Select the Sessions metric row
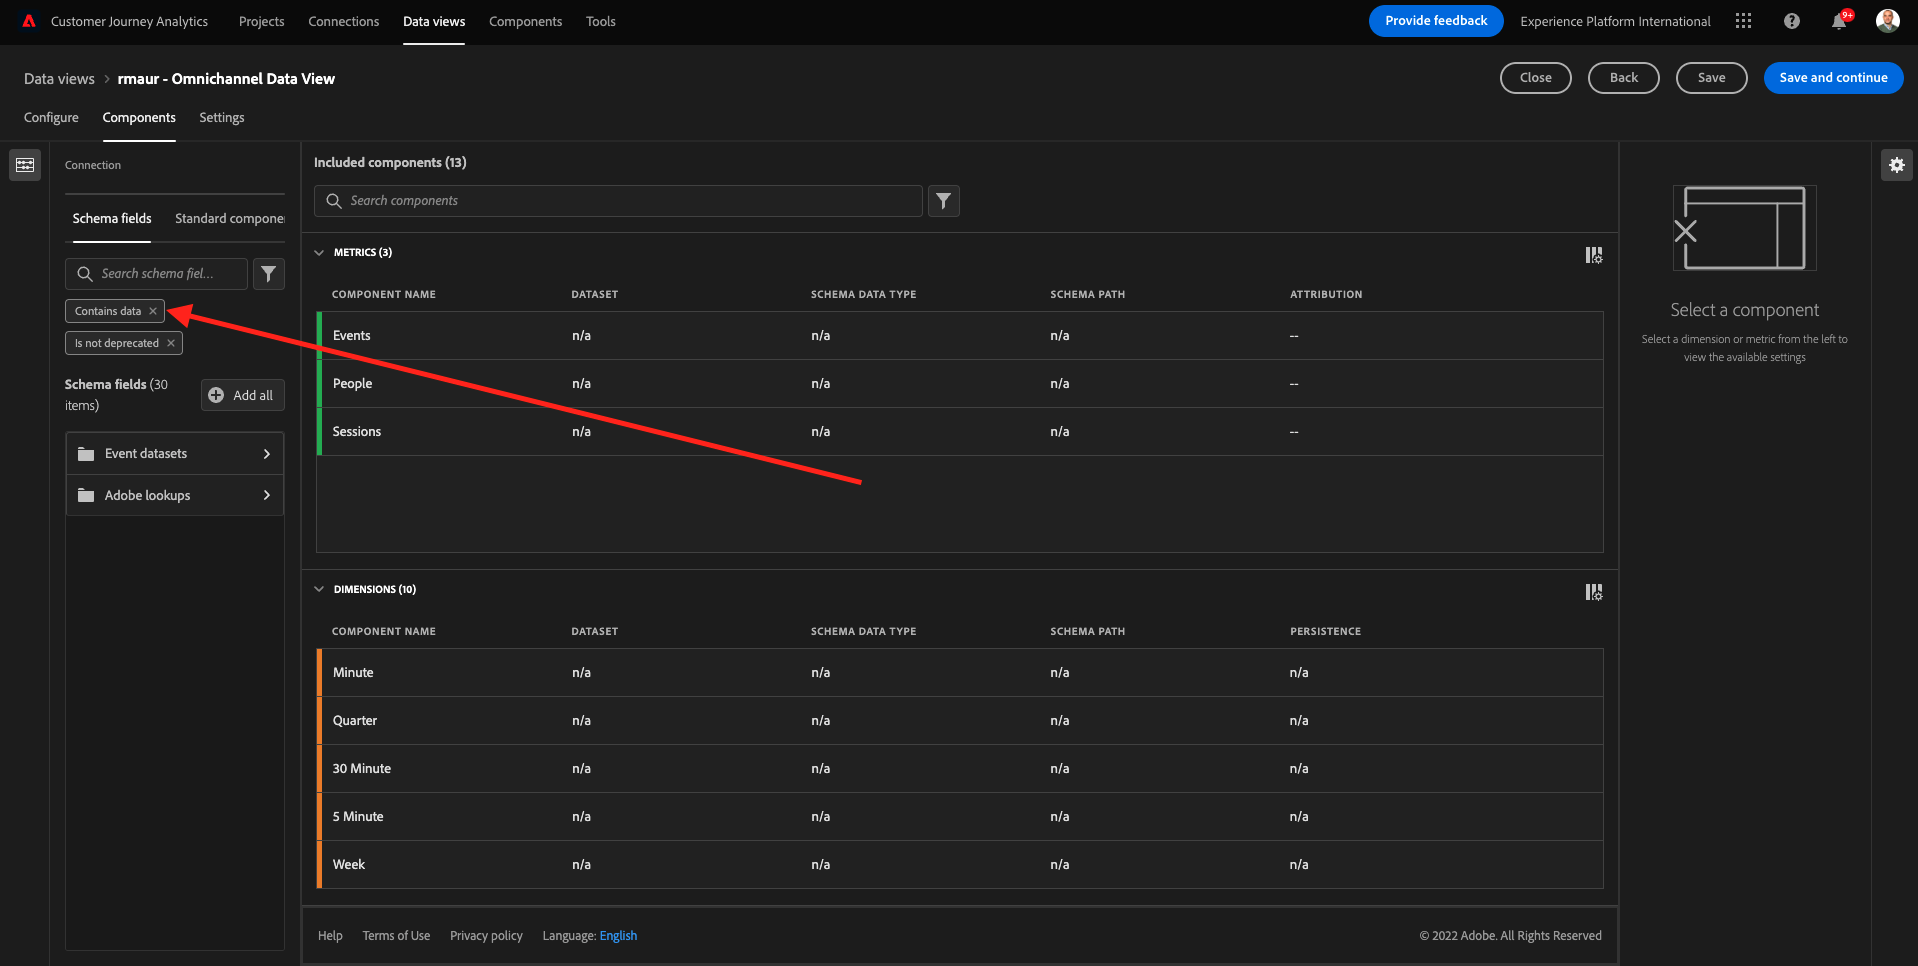The image size is (1918, 966). (960, 432)
